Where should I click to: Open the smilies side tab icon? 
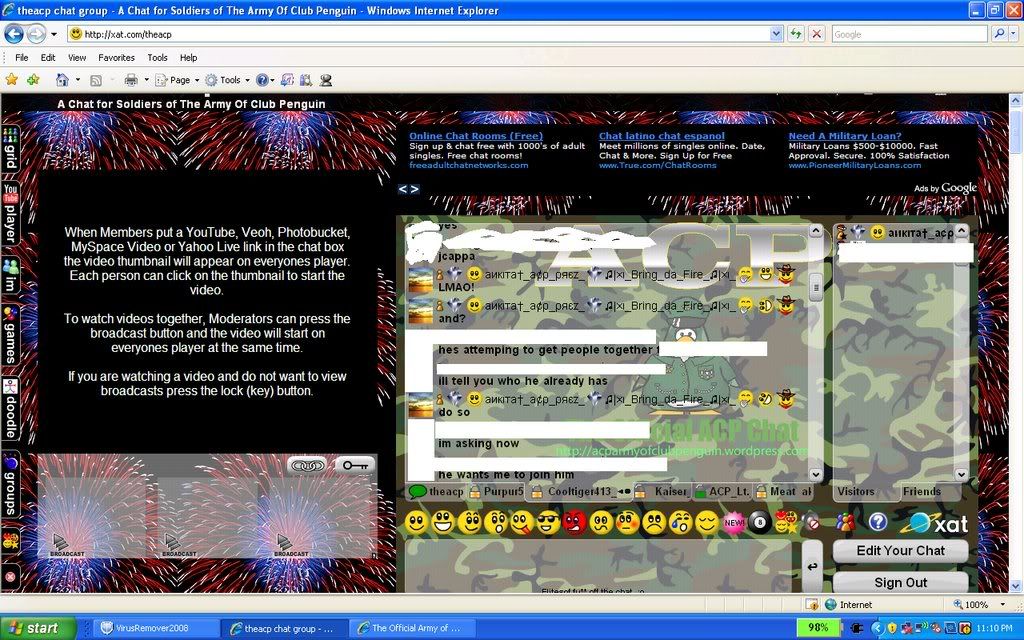point(10,541)
